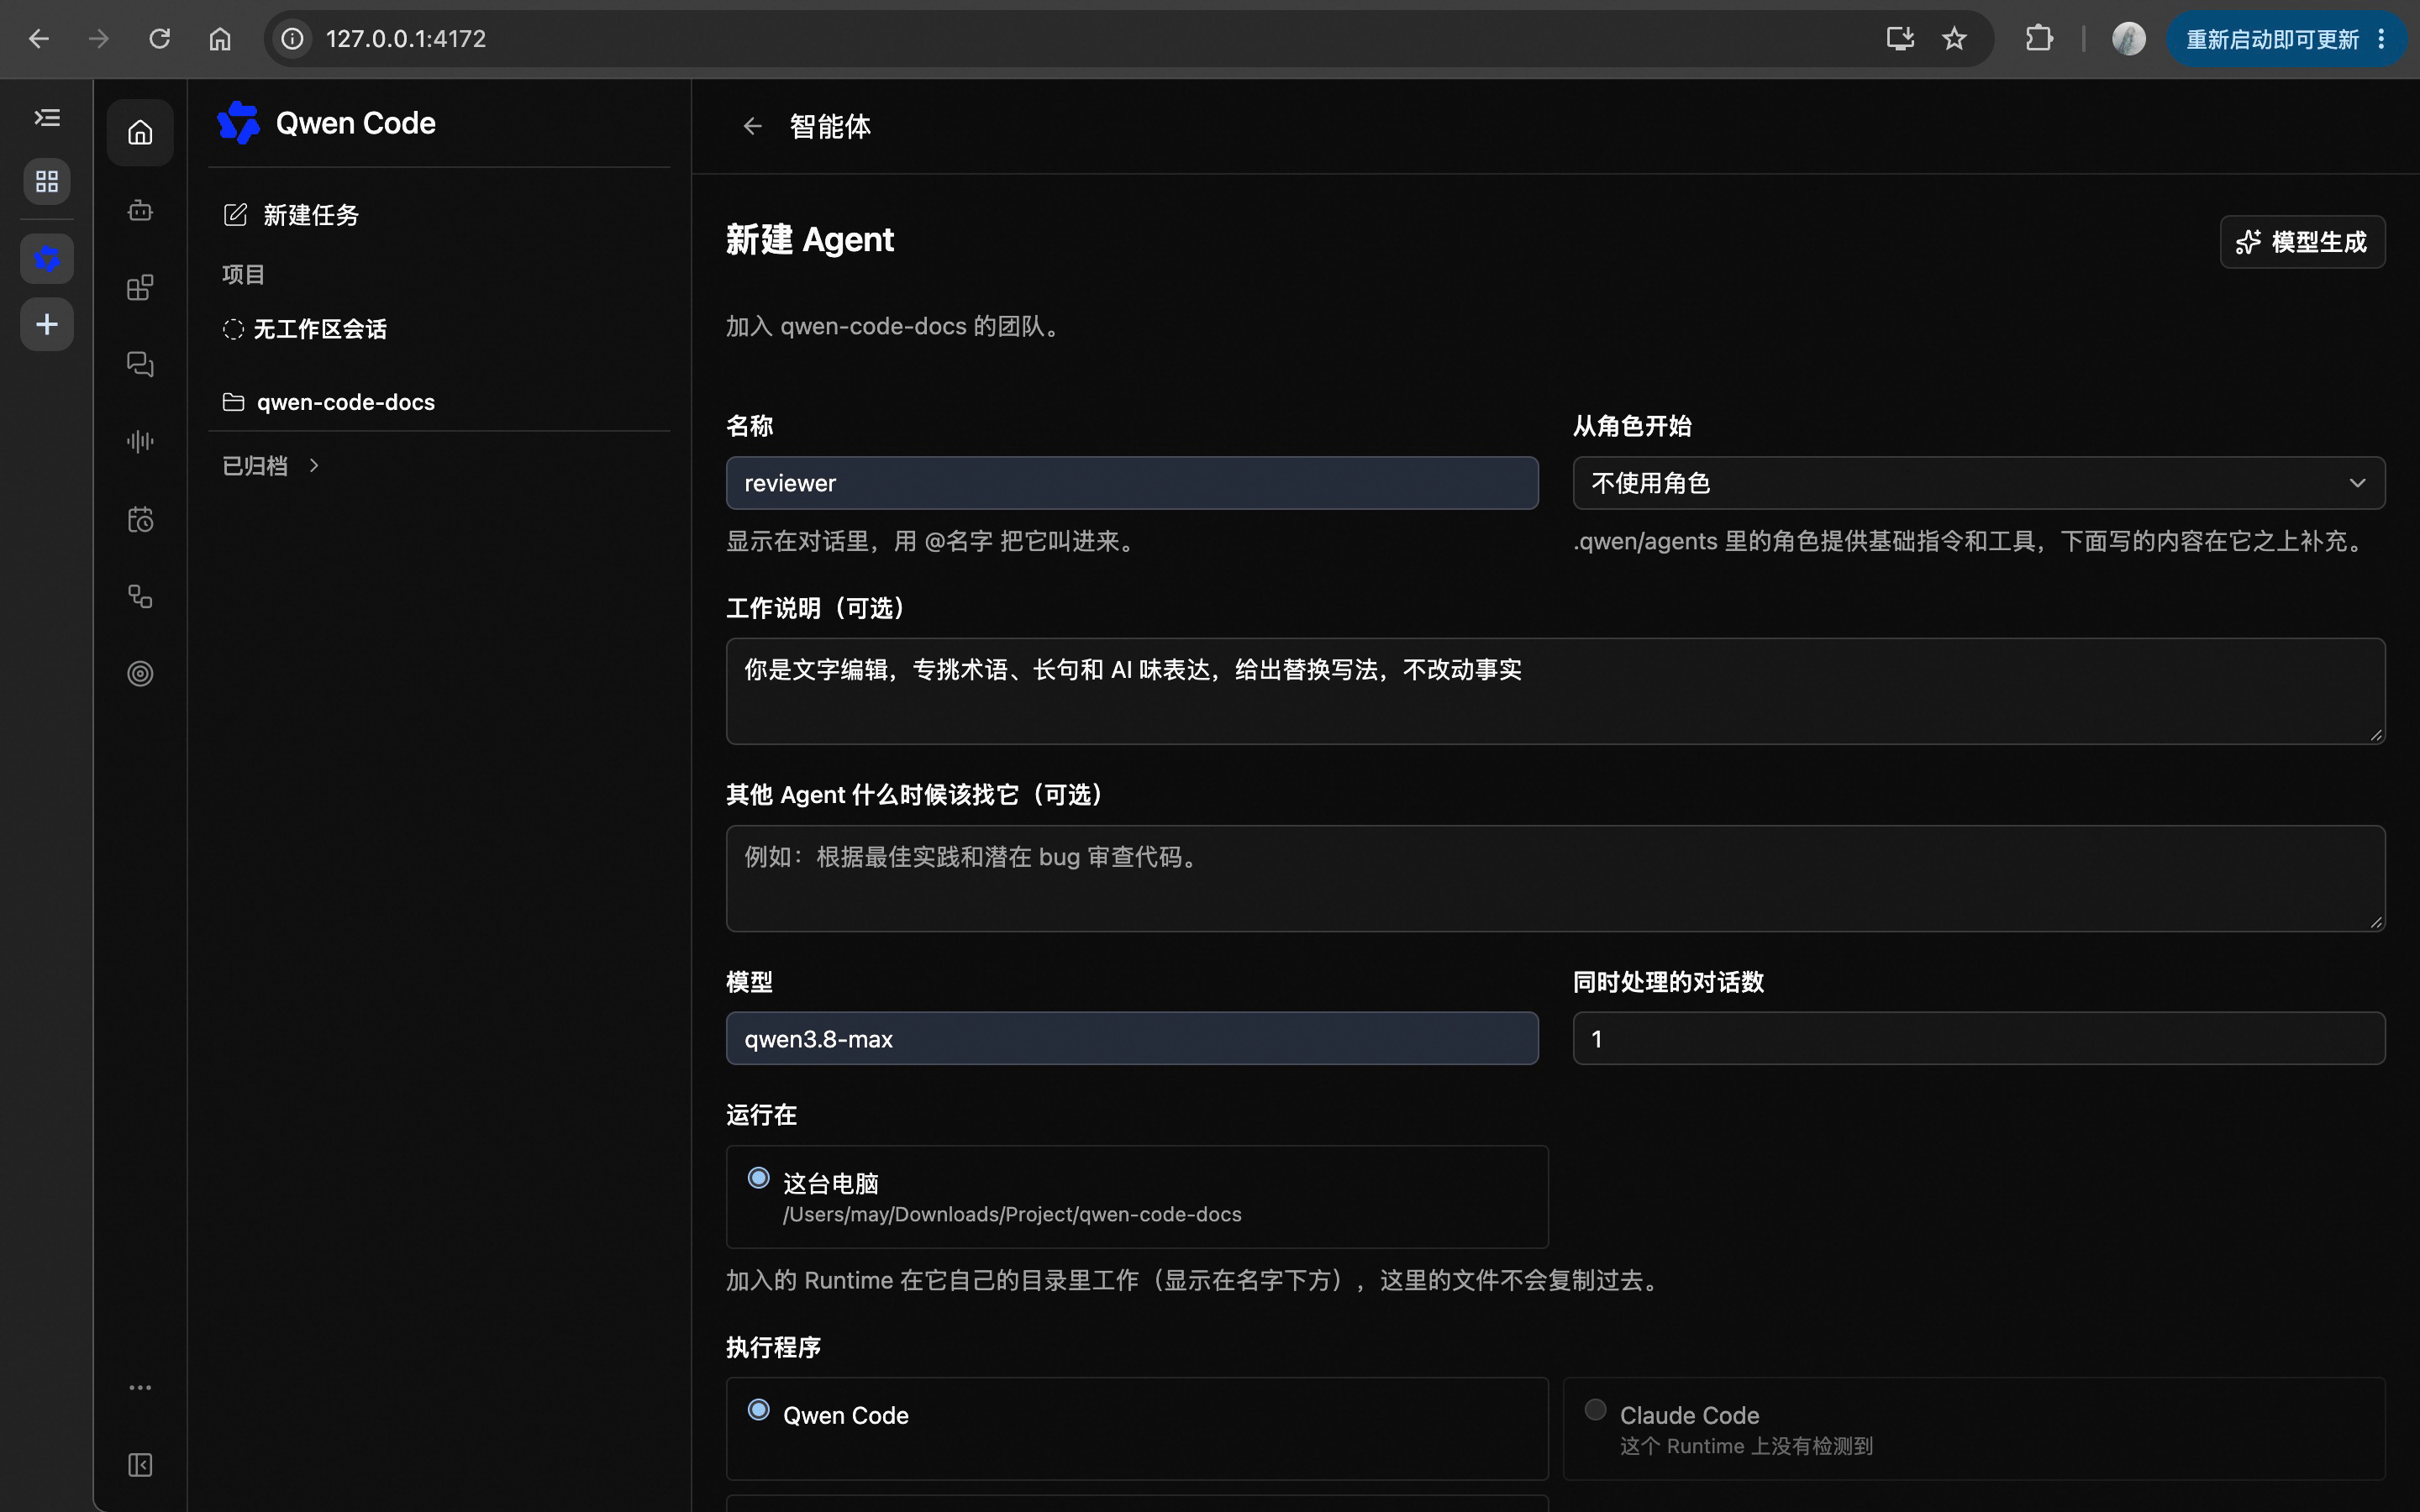Viewport: 2420px width, 1512px height.
Task: Open browser home page icon
Action: (220, 39)
